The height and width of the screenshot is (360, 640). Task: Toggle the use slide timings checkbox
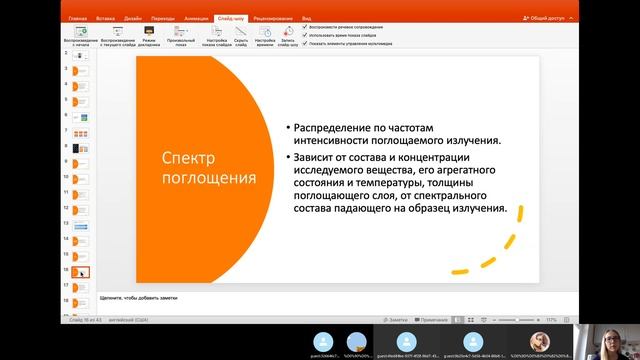[304, 35]
